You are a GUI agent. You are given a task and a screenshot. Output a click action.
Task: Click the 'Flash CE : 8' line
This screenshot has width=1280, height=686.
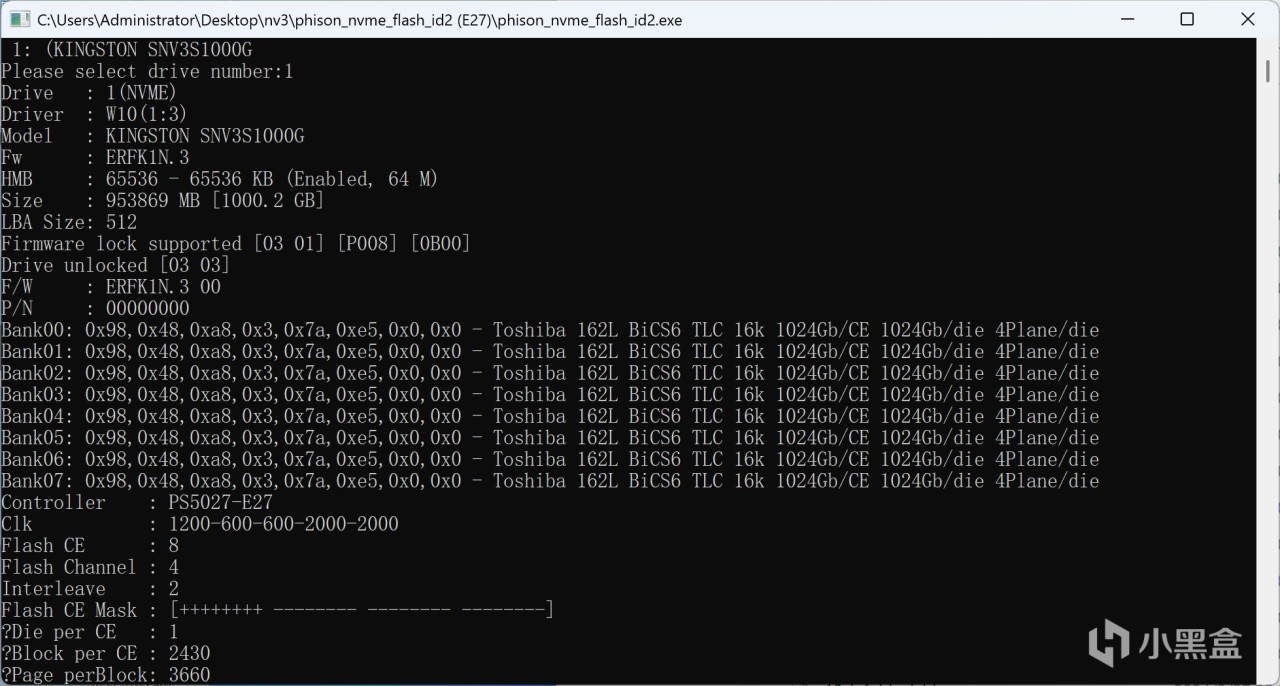[x=90, y=545]
